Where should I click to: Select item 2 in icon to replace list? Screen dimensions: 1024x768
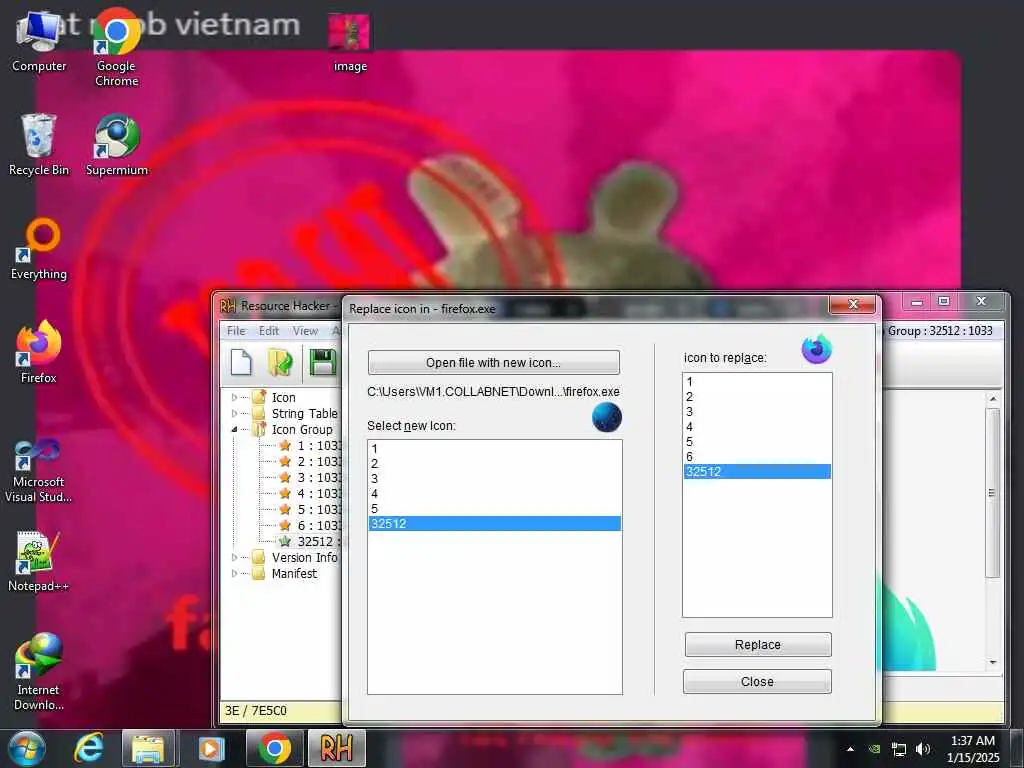757,397
